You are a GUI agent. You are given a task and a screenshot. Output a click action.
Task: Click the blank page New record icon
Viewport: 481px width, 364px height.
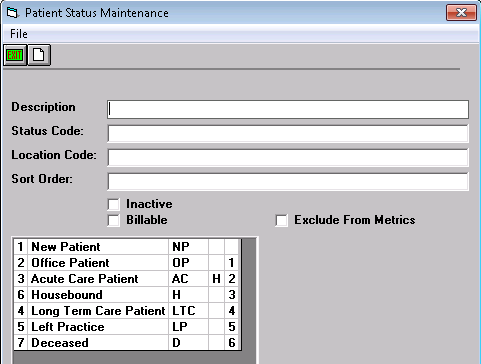click(x=39, y=55)
